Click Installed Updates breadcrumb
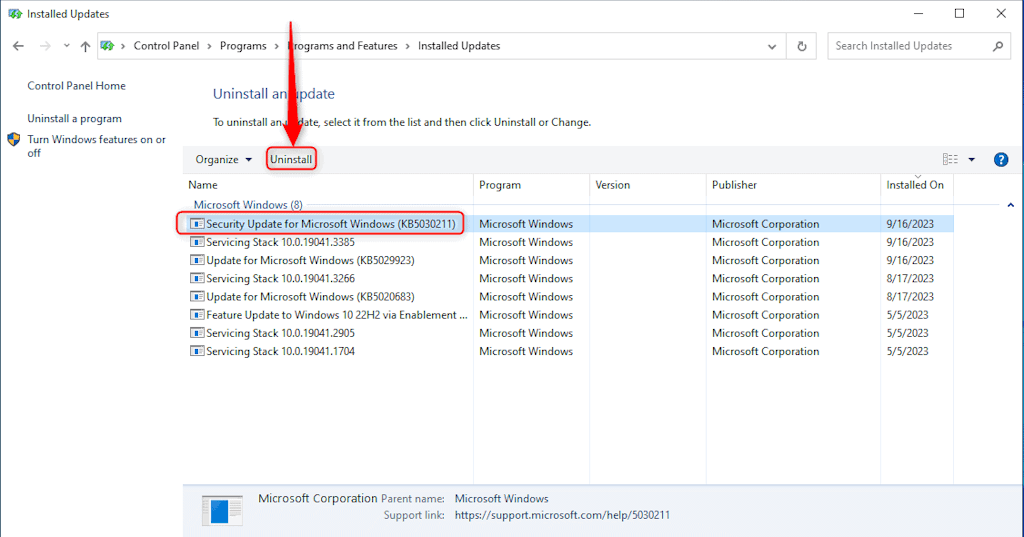1024x537 pixels. [459, 46]
